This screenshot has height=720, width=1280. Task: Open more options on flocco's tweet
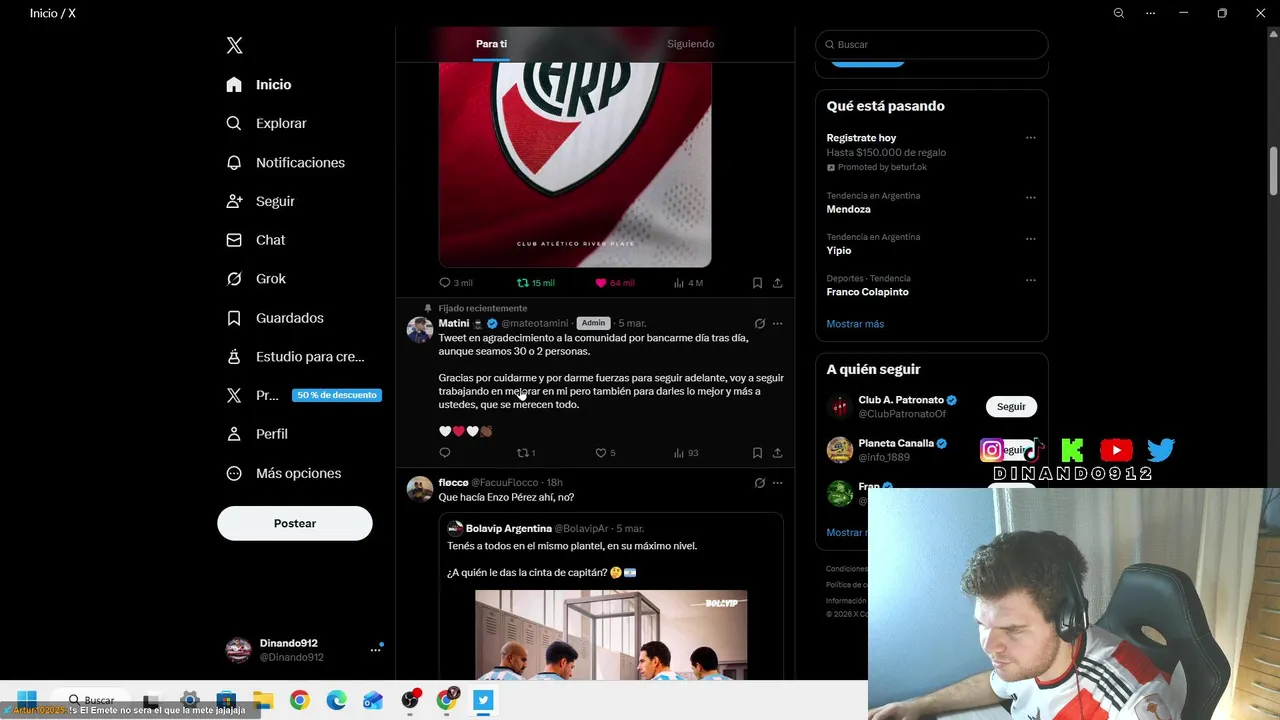[777, 483]
